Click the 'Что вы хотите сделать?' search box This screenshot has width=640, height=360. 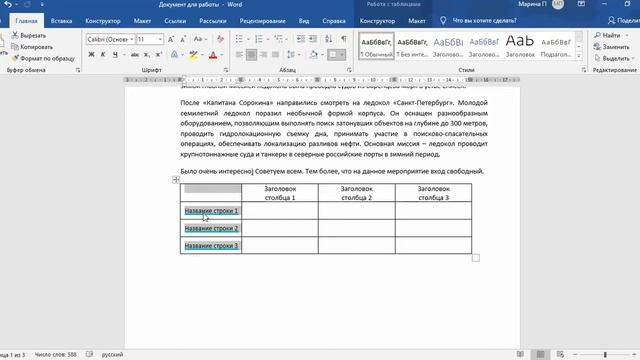[x=484, y=20]
